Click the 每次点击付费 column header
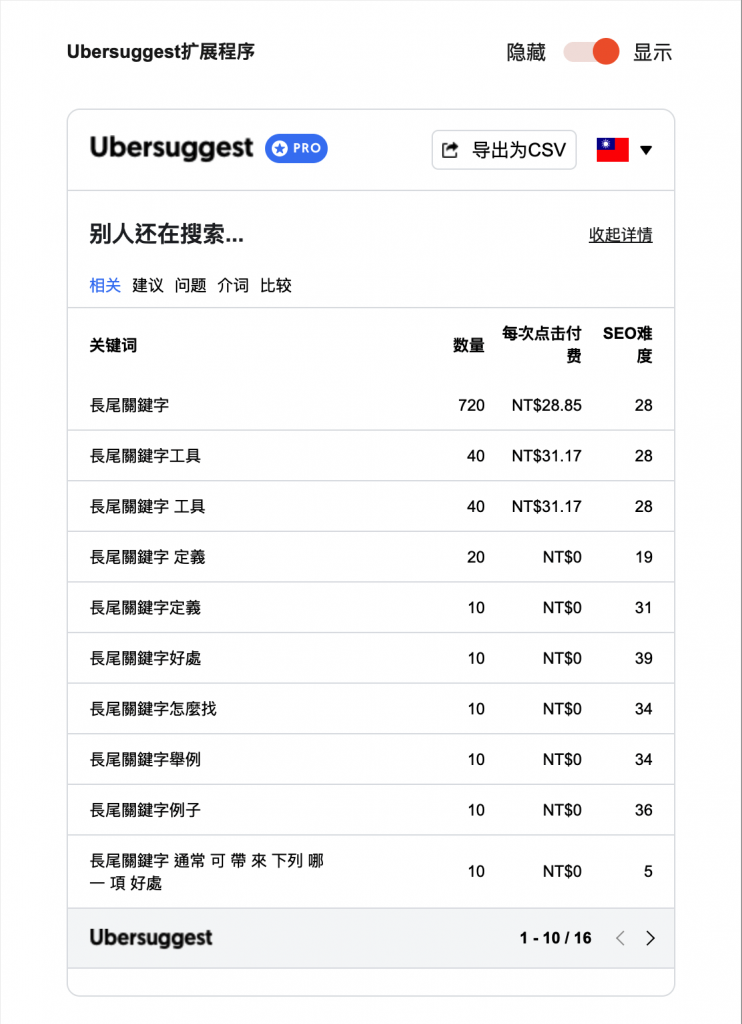The width and height of the screenshot is (742, 1024). (541, 344)
